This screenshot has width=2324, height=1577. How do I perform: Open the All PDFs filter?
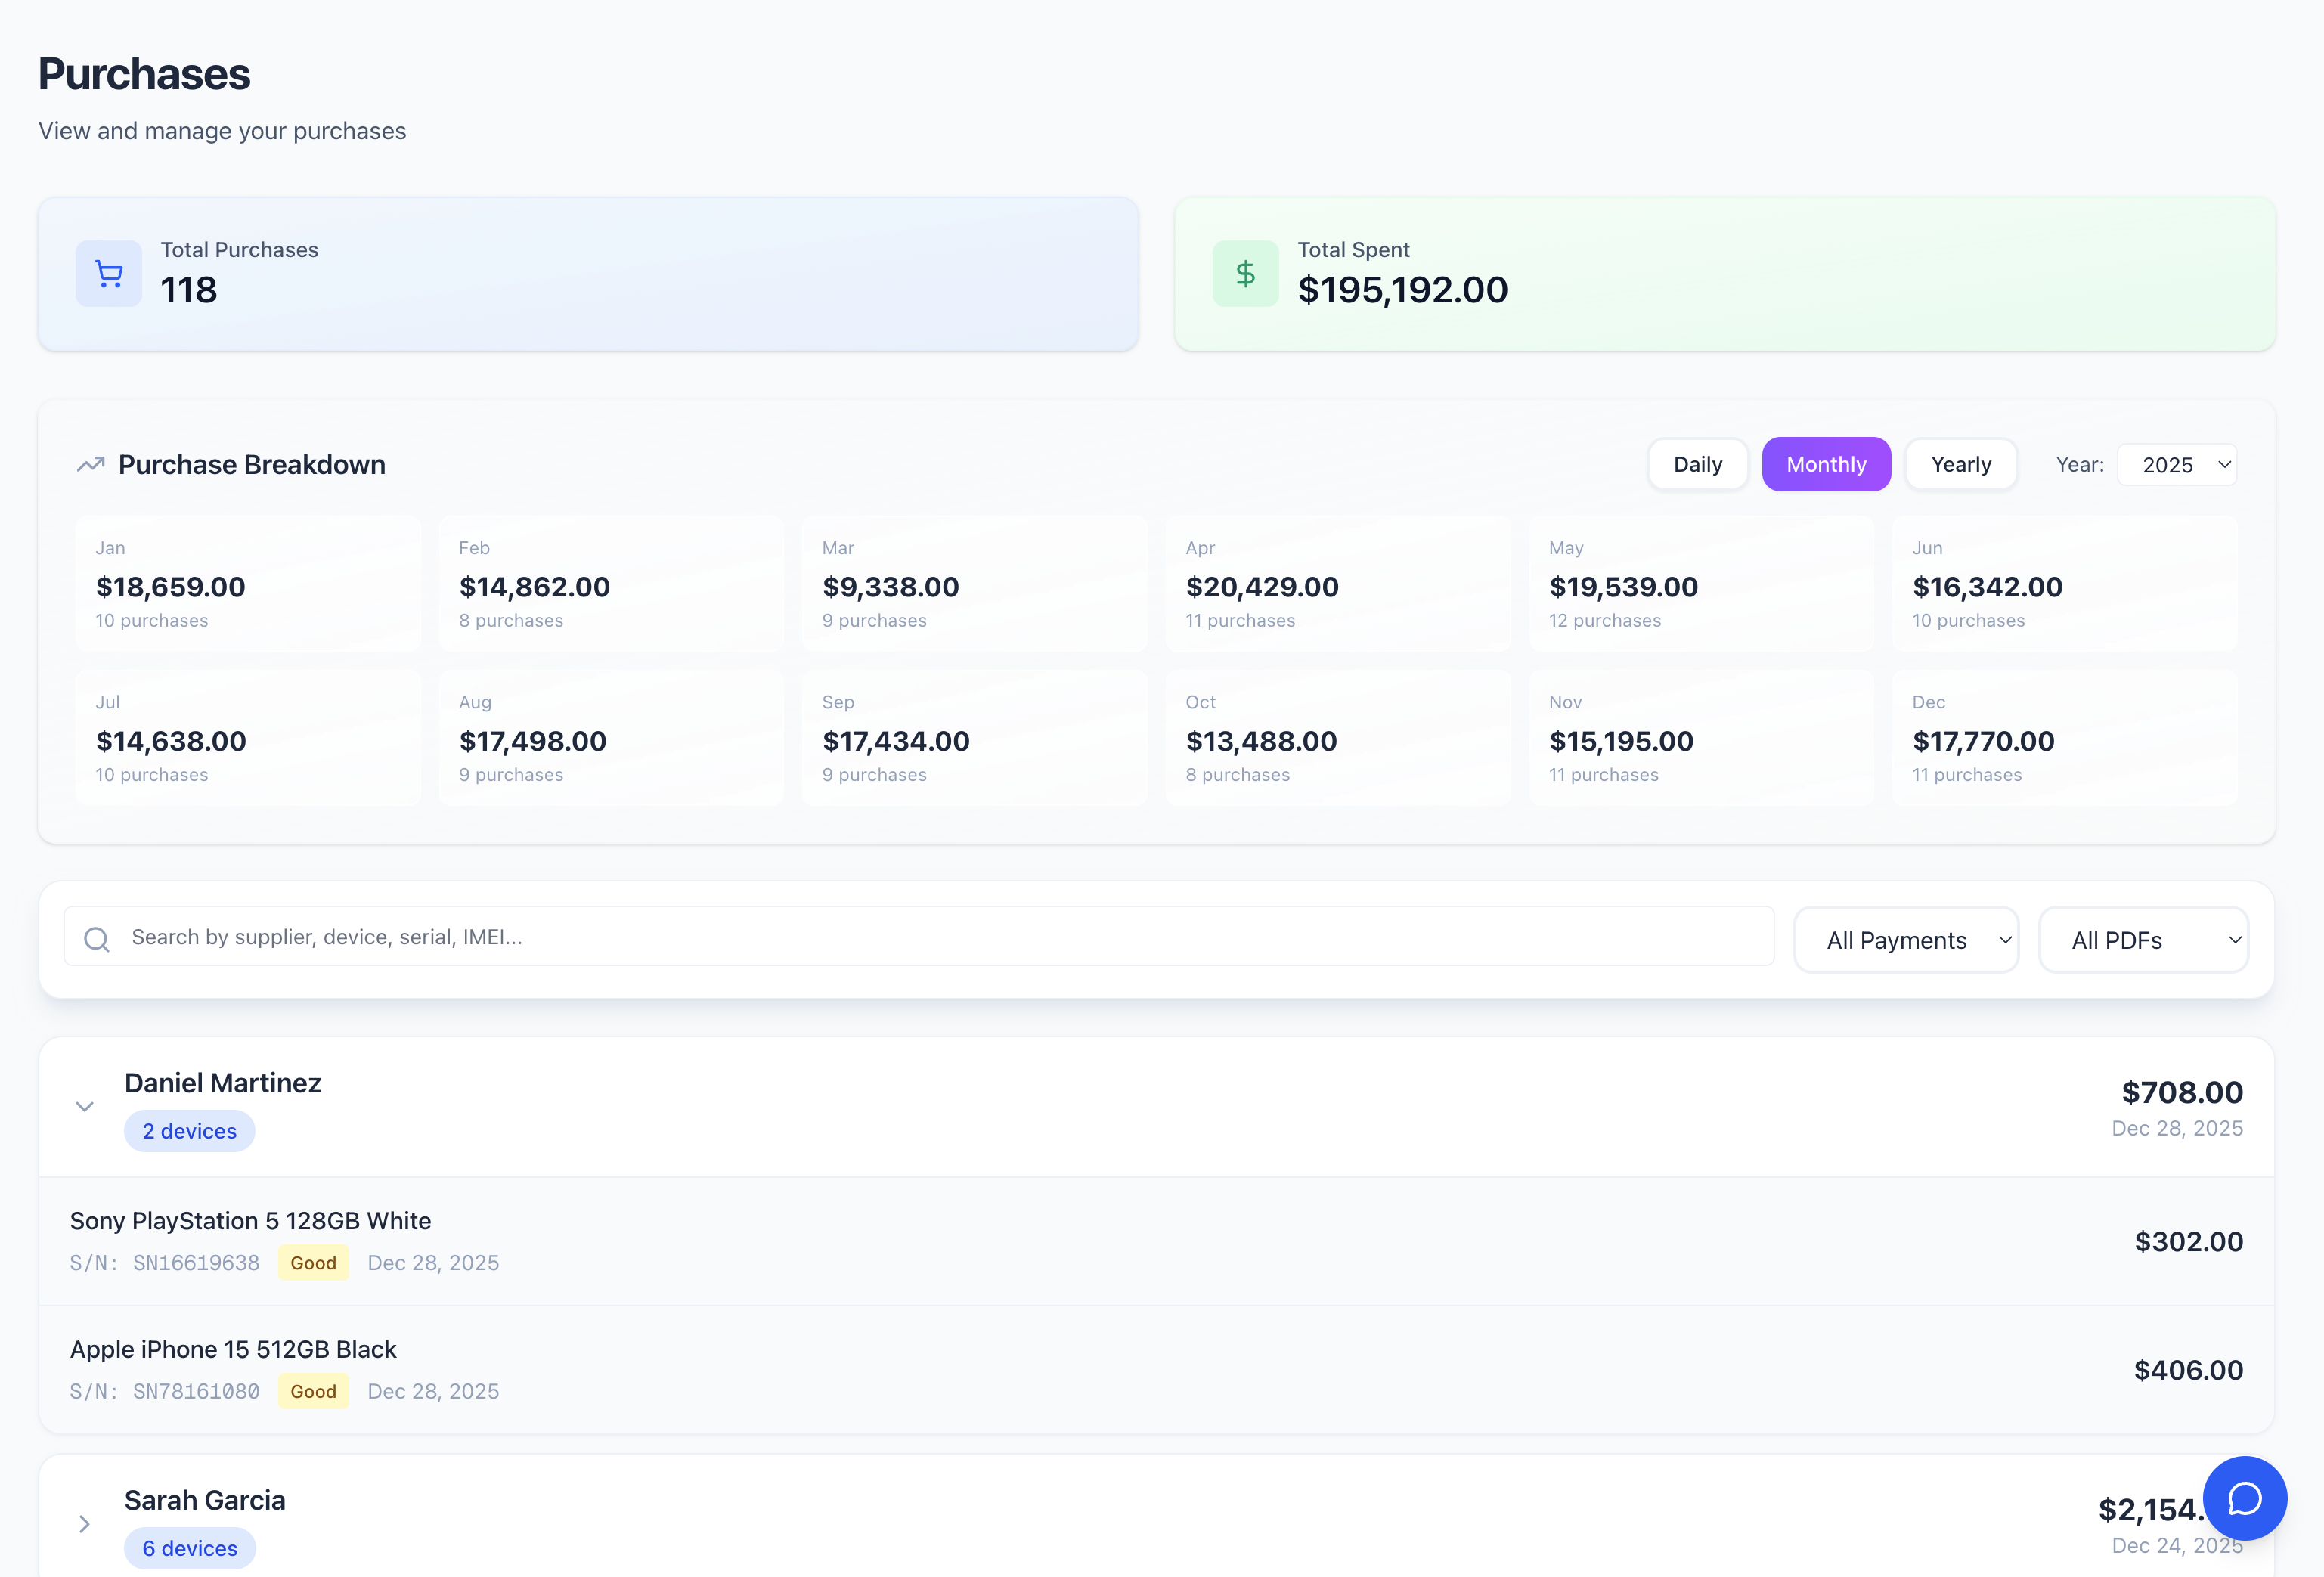(x=2144, y=940)
